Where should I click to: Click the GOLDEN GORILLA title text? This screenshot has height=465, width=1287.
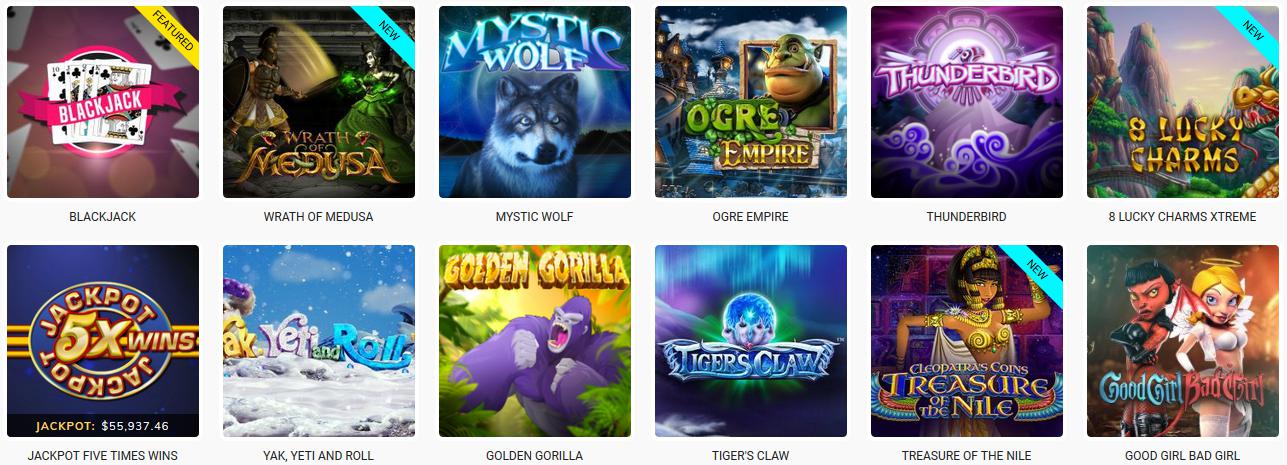(535, 456)
